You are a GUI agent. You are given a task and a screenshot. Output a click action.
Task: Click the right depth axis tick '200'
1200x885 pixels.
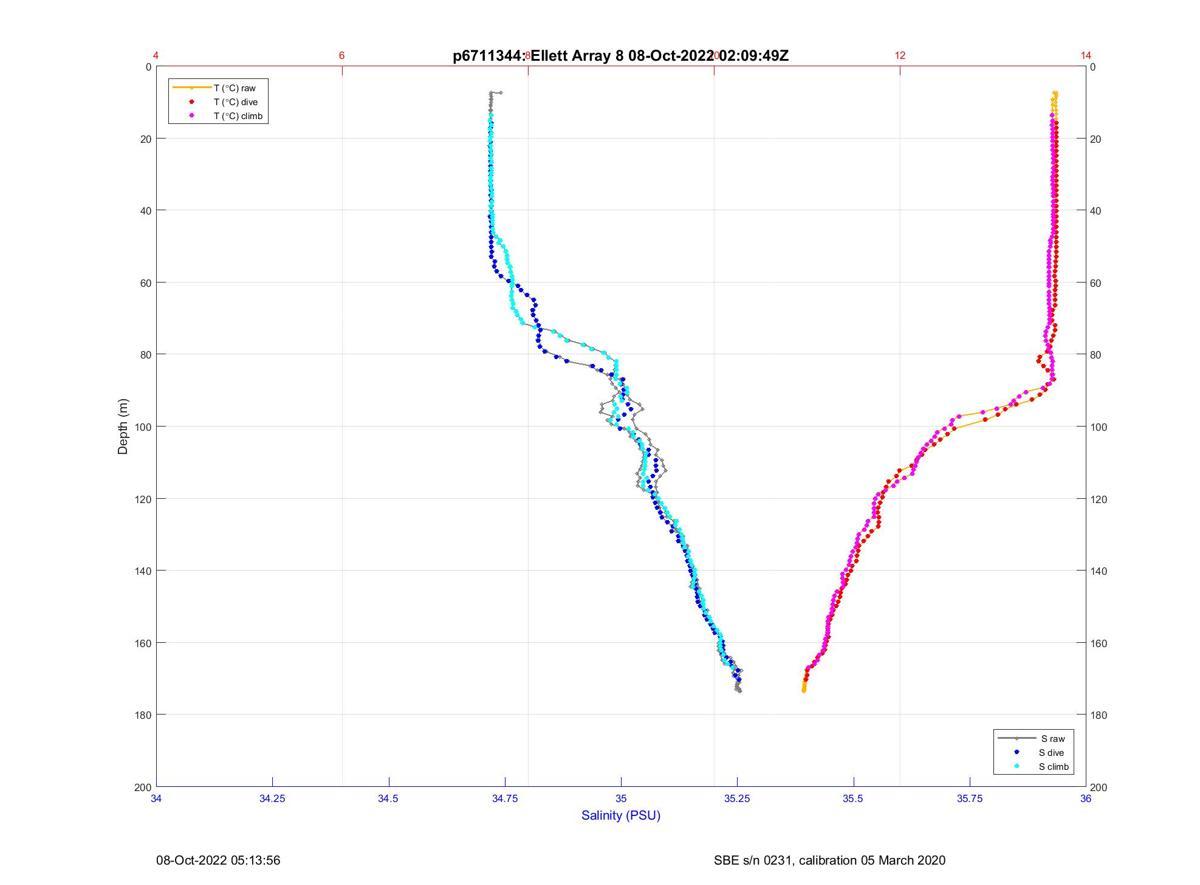click(1099, 787)
